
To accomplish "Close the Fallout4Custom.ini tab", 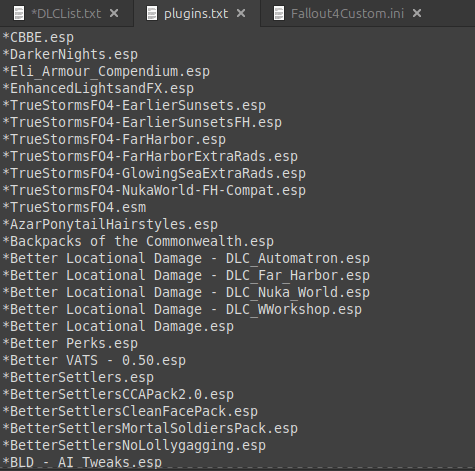I will (417, 13).
